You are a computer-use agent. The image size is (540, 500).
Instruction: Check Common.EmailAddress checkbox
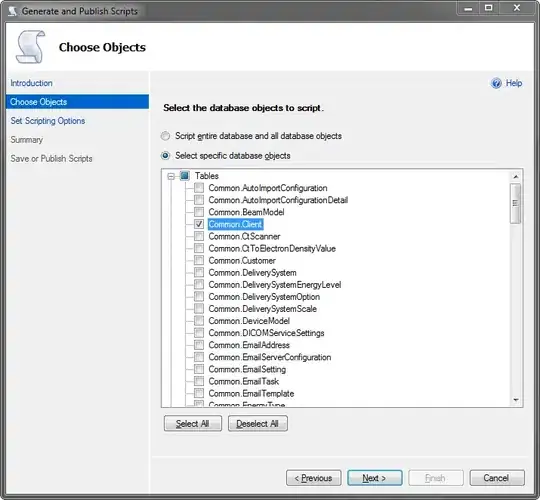pyautogui.click(x=199, y=345)
